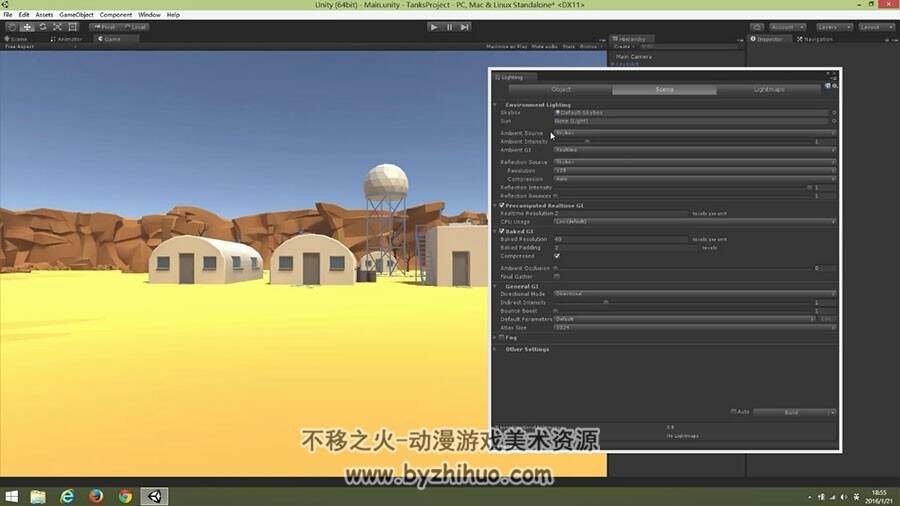
Task: Select Main Camera in the Hierarchy
Action: pyautogui.click(x=633, y=57)
